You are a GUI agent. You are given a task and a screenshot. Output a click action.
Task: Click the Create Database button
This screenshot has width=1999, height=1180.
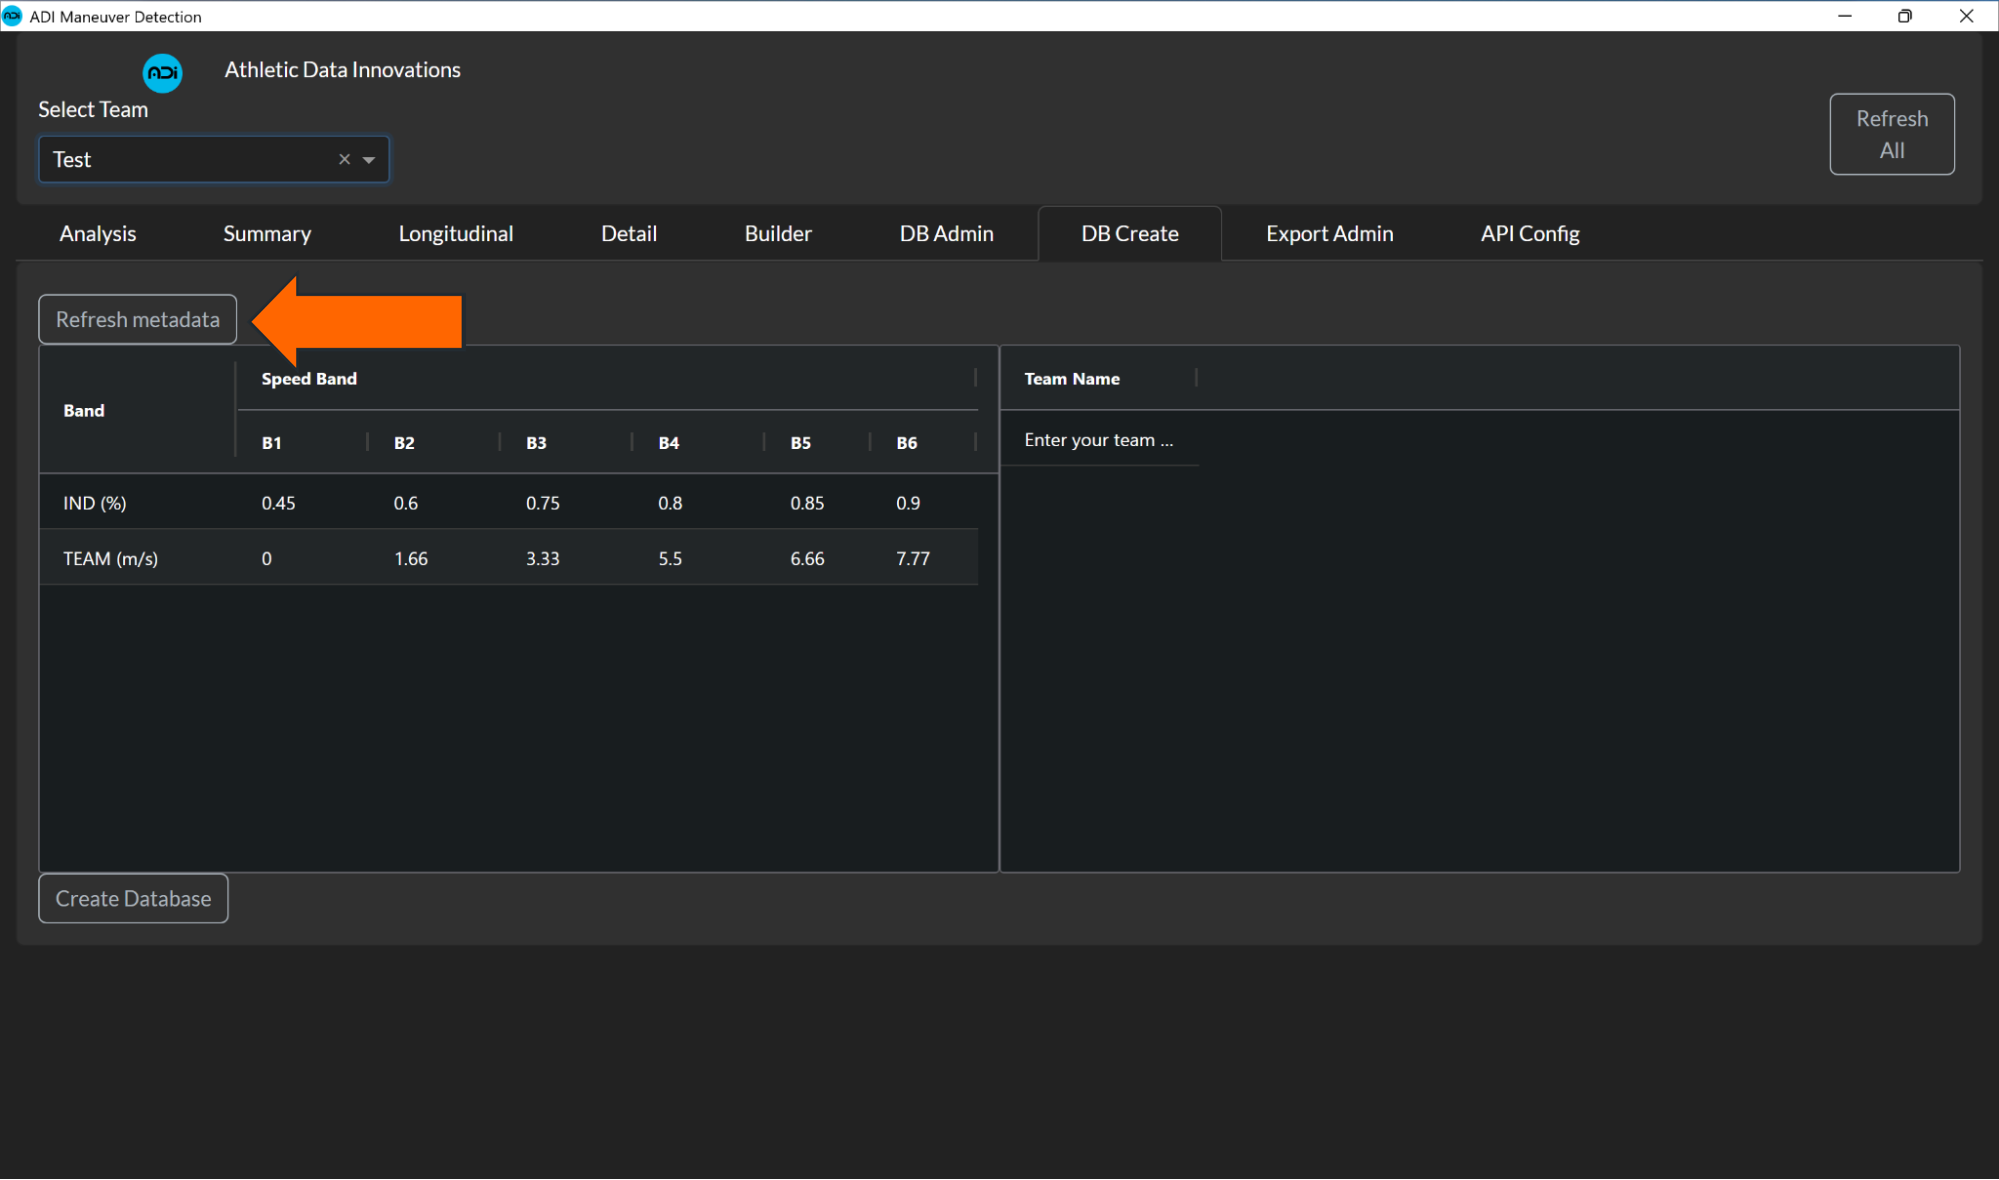tap(133, 898)
